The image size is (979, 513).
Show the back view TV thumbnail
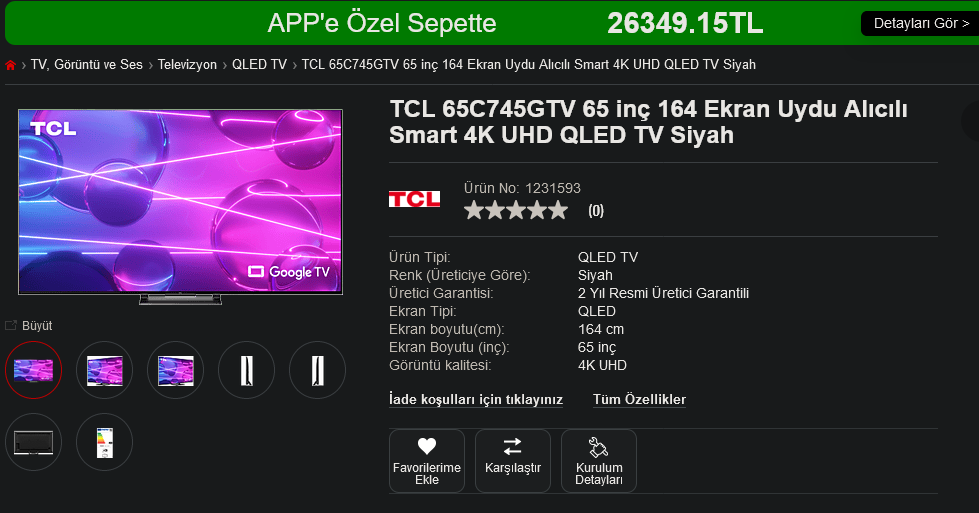[34, 442]
